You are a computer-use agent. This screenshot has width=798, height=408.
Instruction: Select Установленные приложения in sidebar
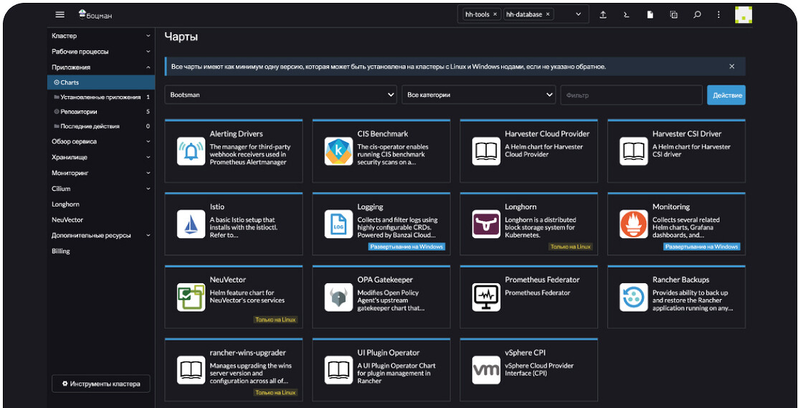pos(99,96)
